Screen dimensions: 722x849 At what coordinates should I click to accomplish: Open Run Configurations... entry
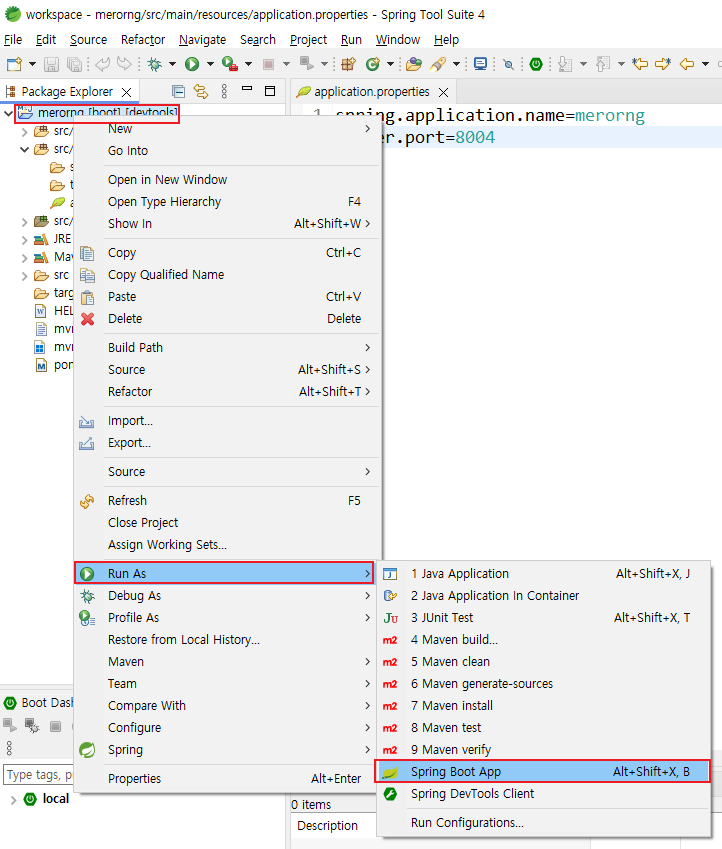click(543, 822)
